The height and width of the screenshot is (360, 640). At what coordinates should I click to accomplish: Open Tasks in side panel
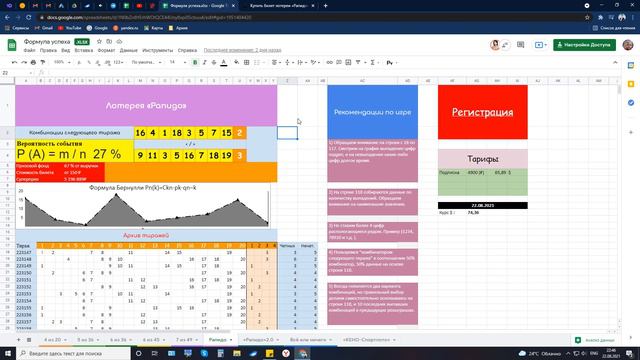(x=631, y=102)
